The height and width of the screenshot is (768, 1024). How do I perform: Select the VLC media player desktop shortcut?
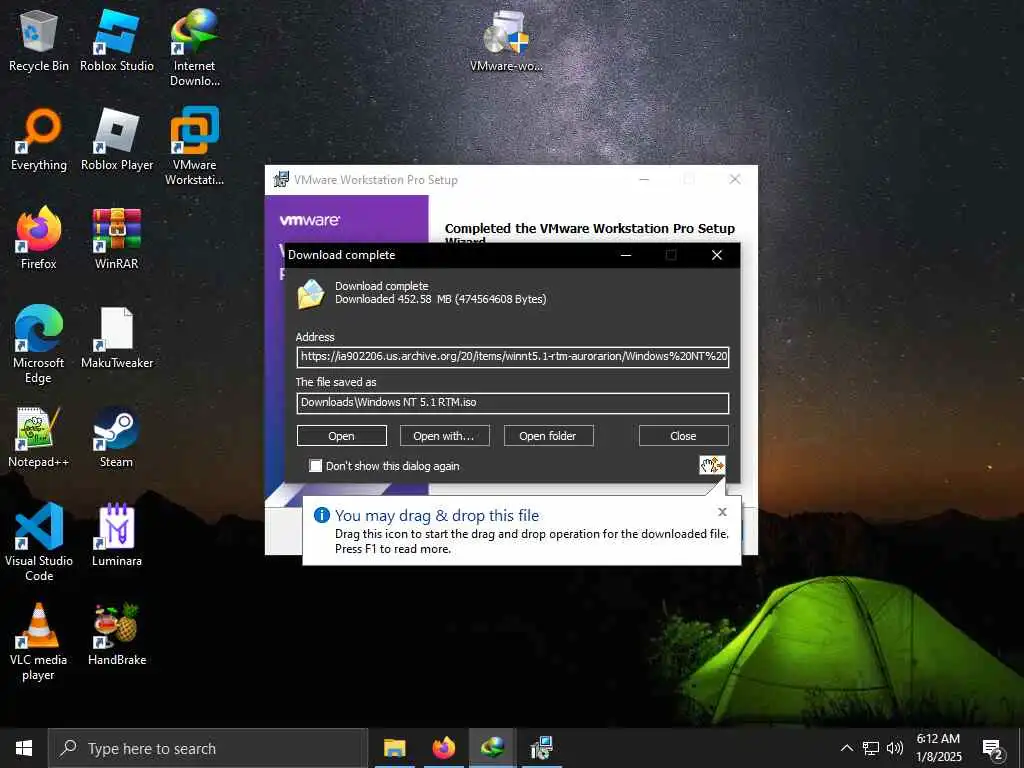click(x=39, y=641)
